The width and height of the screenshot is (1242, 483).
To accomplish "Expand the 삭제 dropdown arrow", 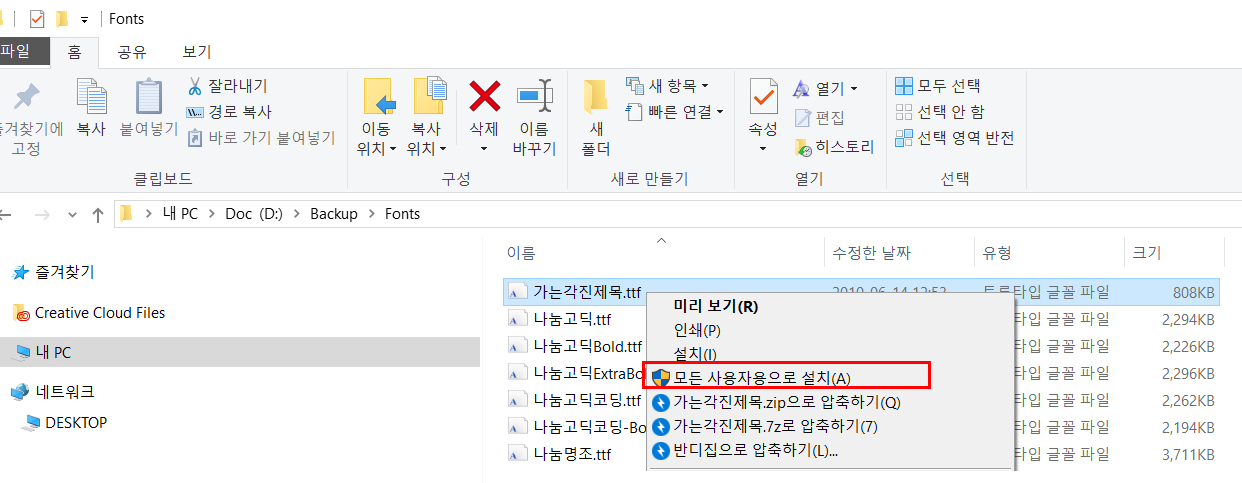I will click(484, 149).
